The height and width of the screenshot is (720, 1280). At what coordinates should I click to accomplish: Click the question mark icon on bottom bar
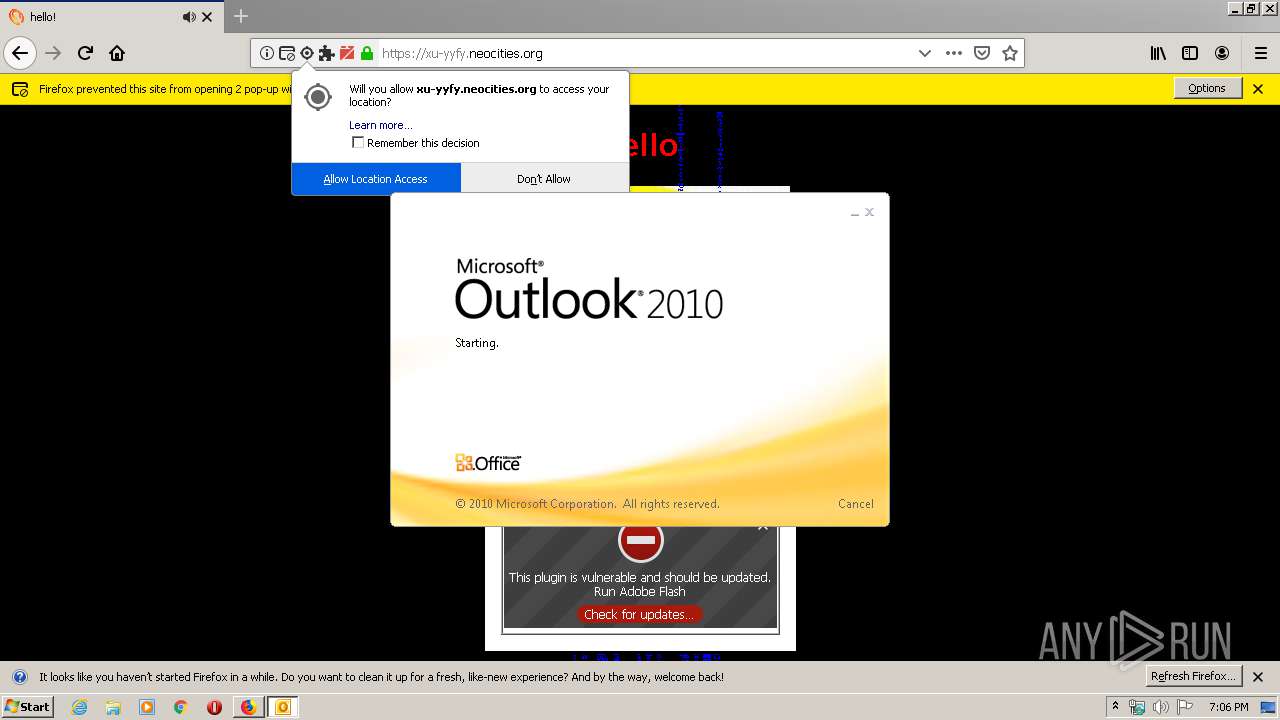coord(19,677)
